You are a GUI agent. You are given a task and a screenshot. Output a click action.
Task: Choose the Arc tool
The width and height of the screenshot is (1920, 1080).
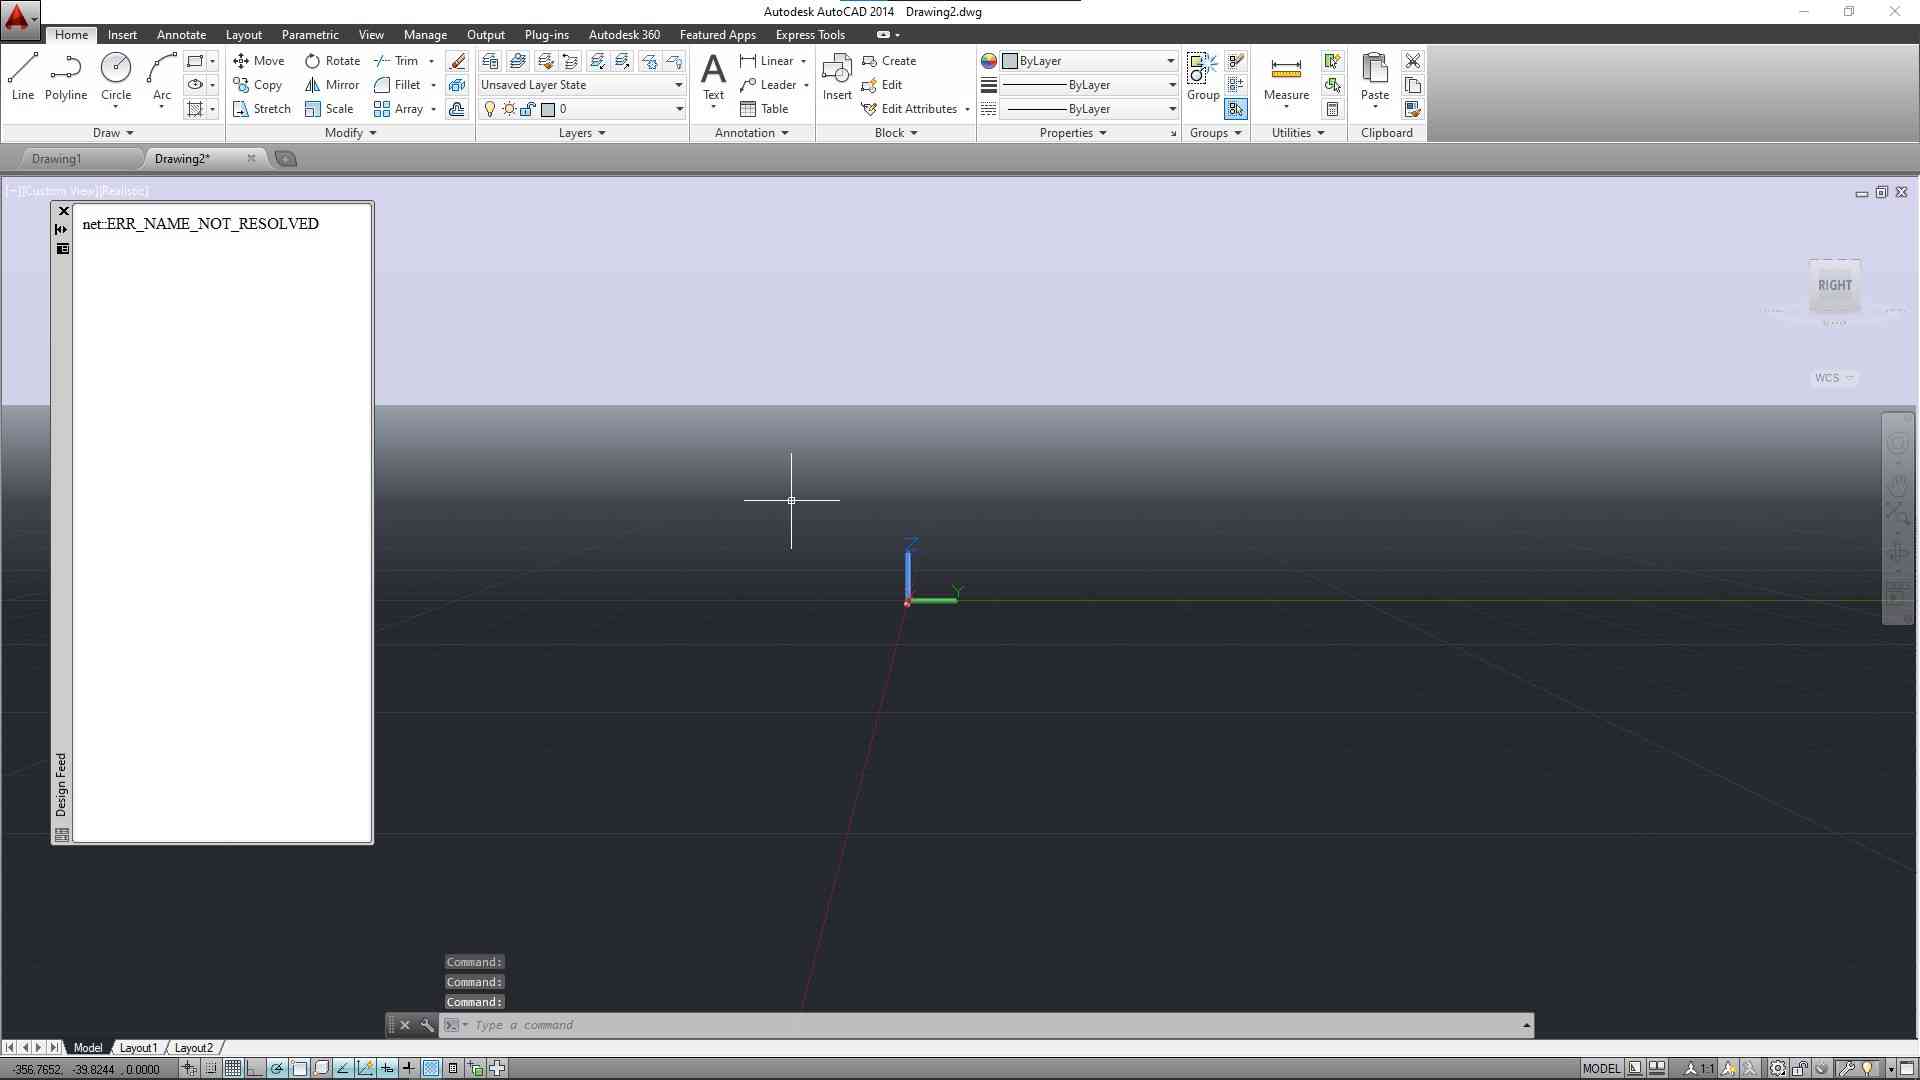(x=161, y=76)
